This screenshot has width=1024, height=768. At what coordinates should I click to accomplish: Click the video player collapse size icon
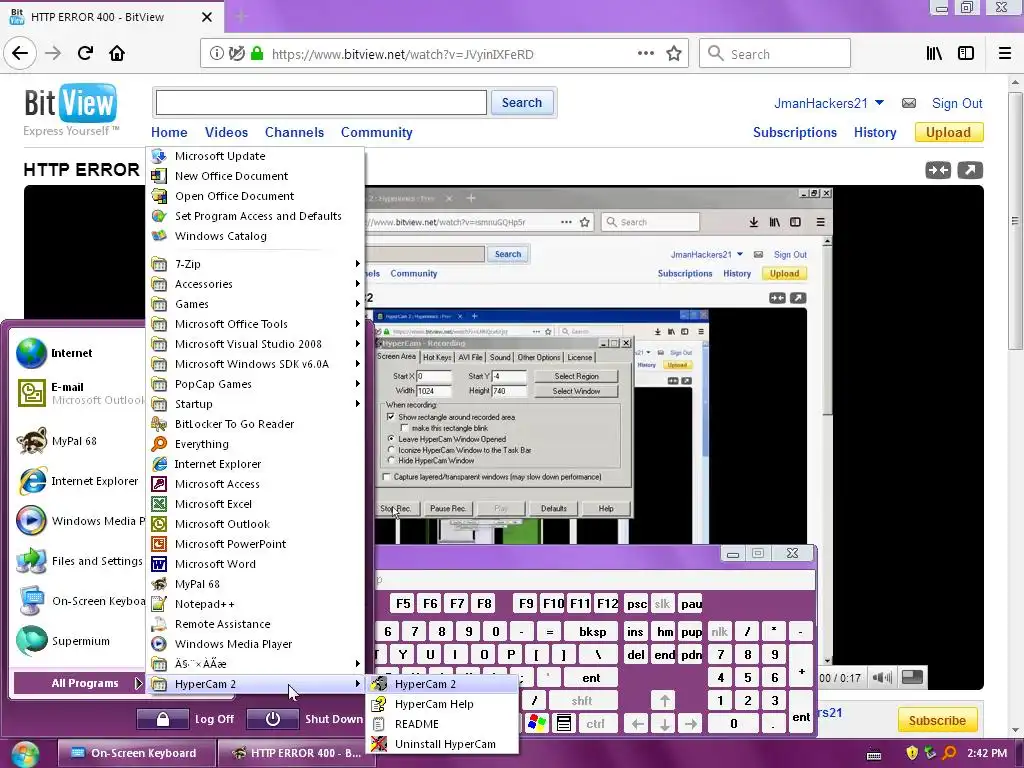tap(938, 170)
